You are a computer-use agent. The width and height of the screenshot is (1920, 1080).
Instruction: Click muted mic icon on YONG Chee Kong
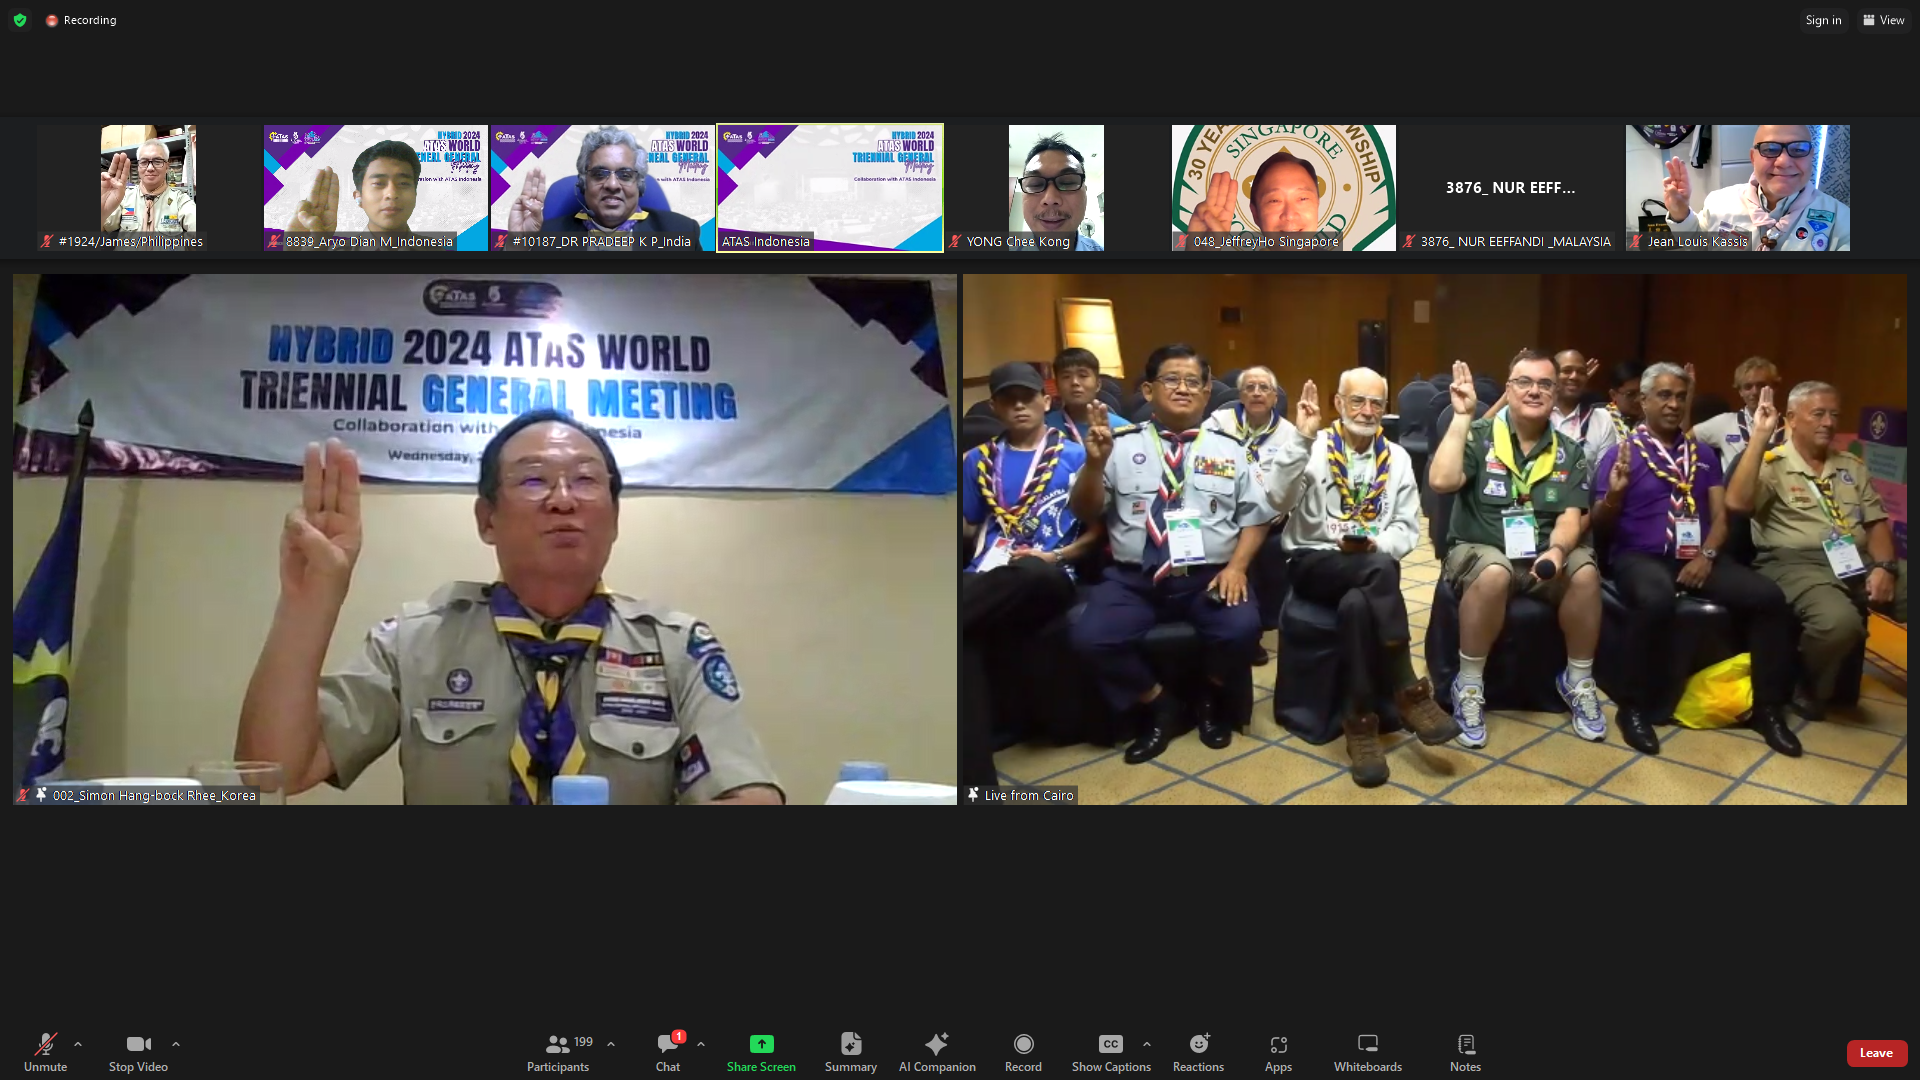(x=955, y=241)
